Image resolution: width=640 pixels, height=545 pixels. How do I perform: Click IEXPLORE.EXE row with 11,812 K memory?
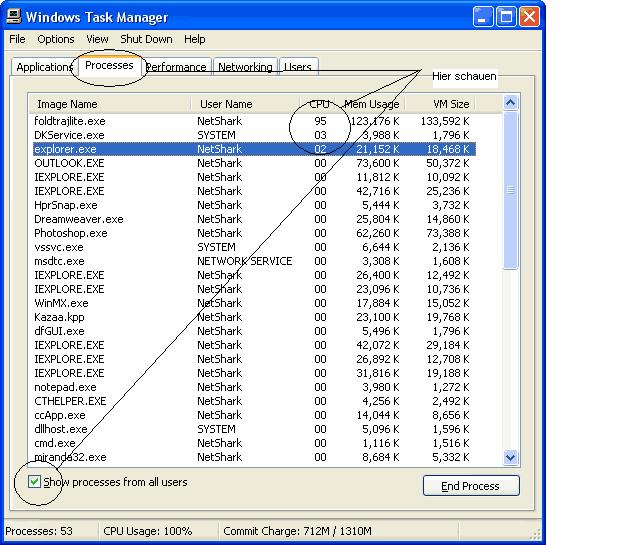pos(254,177)
